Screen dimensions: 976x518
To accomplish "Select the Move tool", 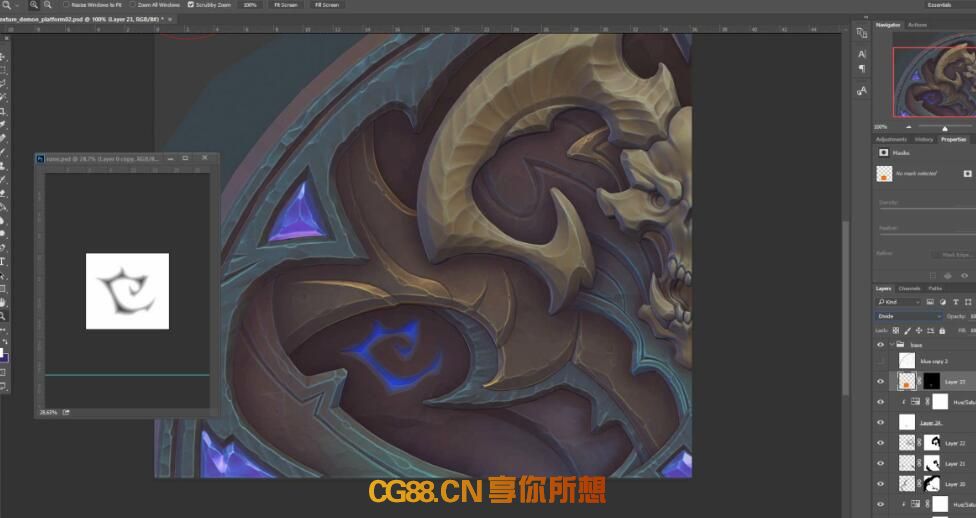I will (3, 57).
